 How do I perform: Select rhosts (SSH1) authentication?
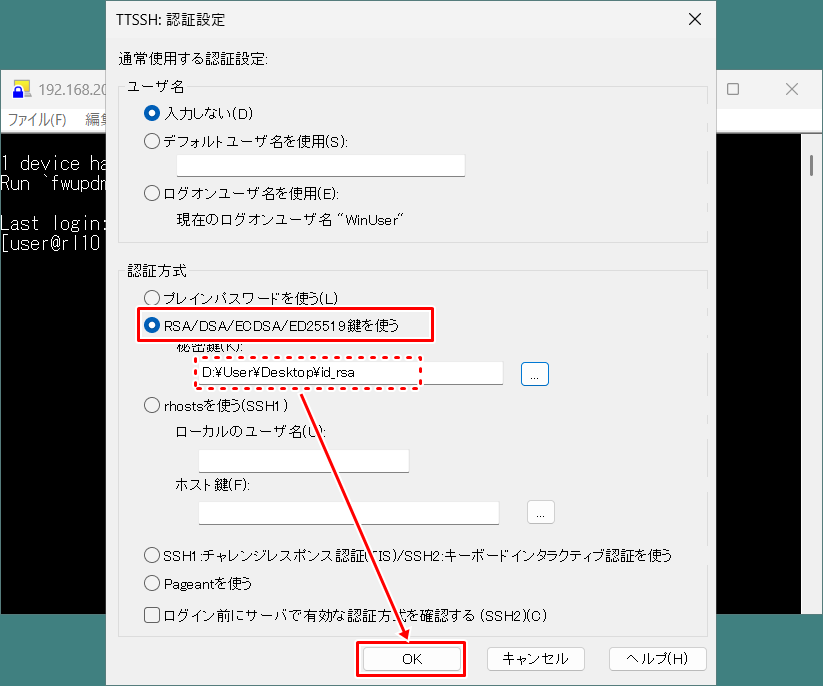click(x=151, y=405)
